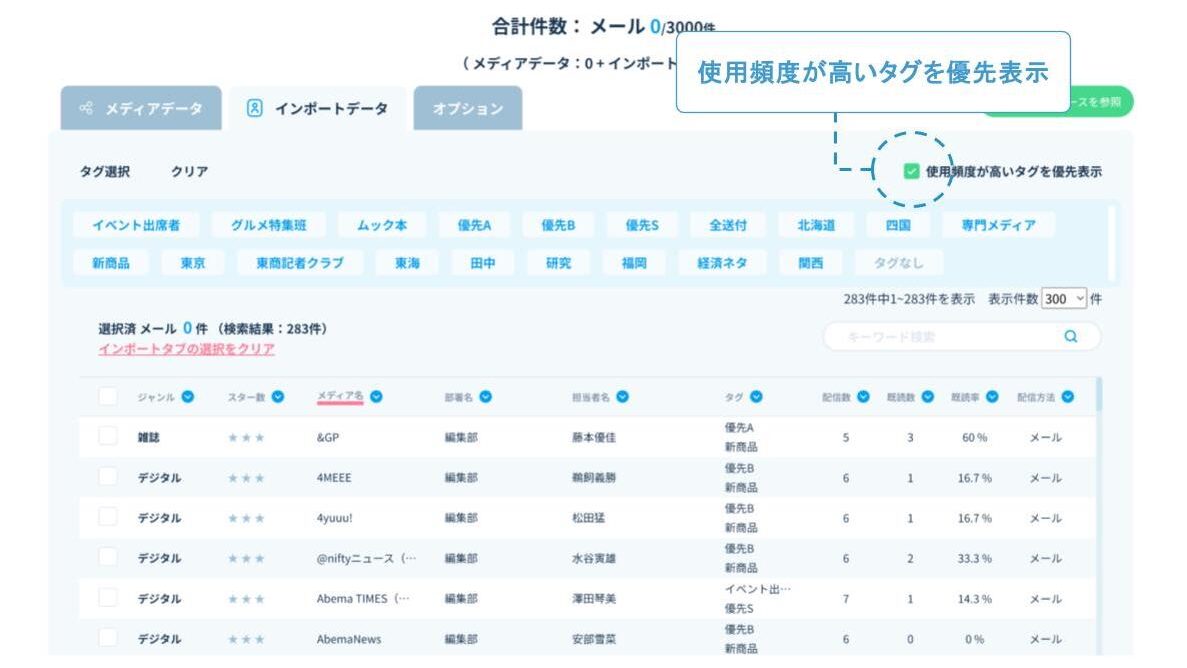
Task: Click the 既読率 column sort icon
Action: pos(992,397)
